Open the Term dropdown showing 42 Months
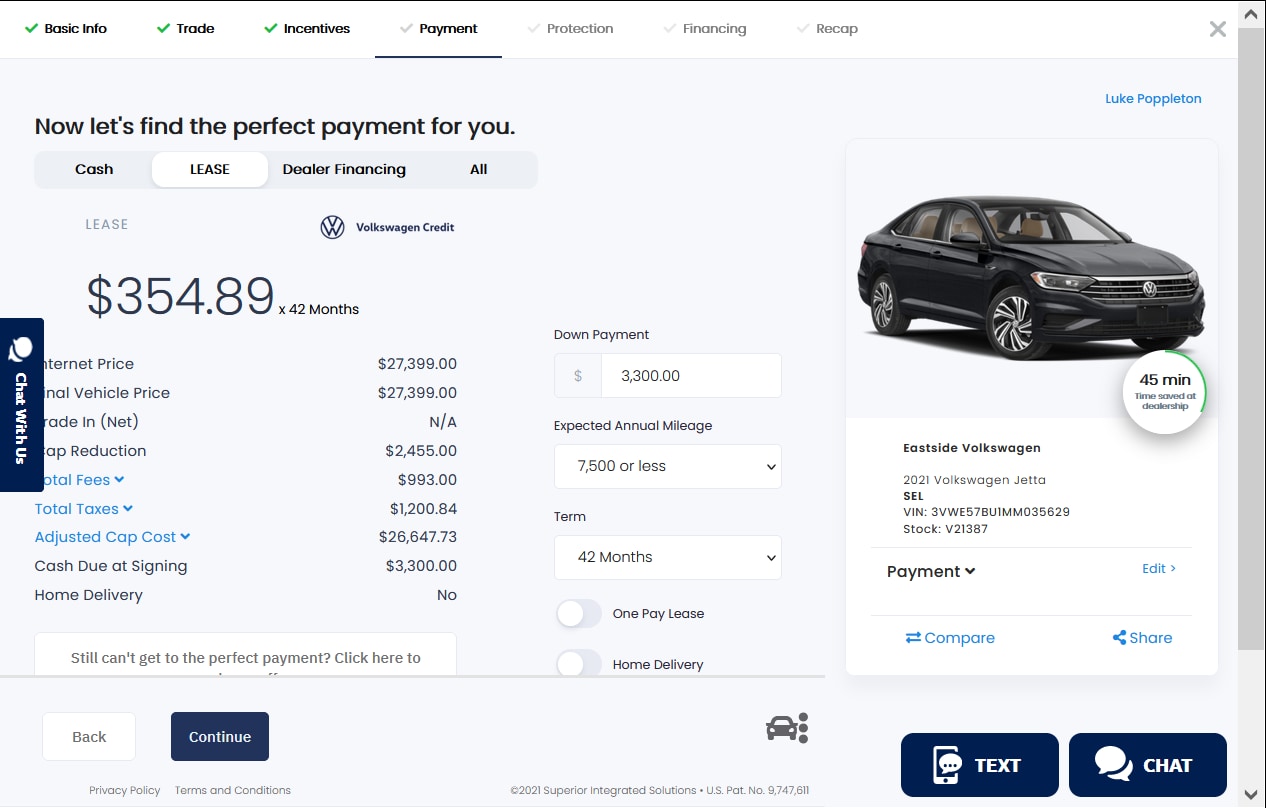1266x808 pixels. [x=667, y=557]
